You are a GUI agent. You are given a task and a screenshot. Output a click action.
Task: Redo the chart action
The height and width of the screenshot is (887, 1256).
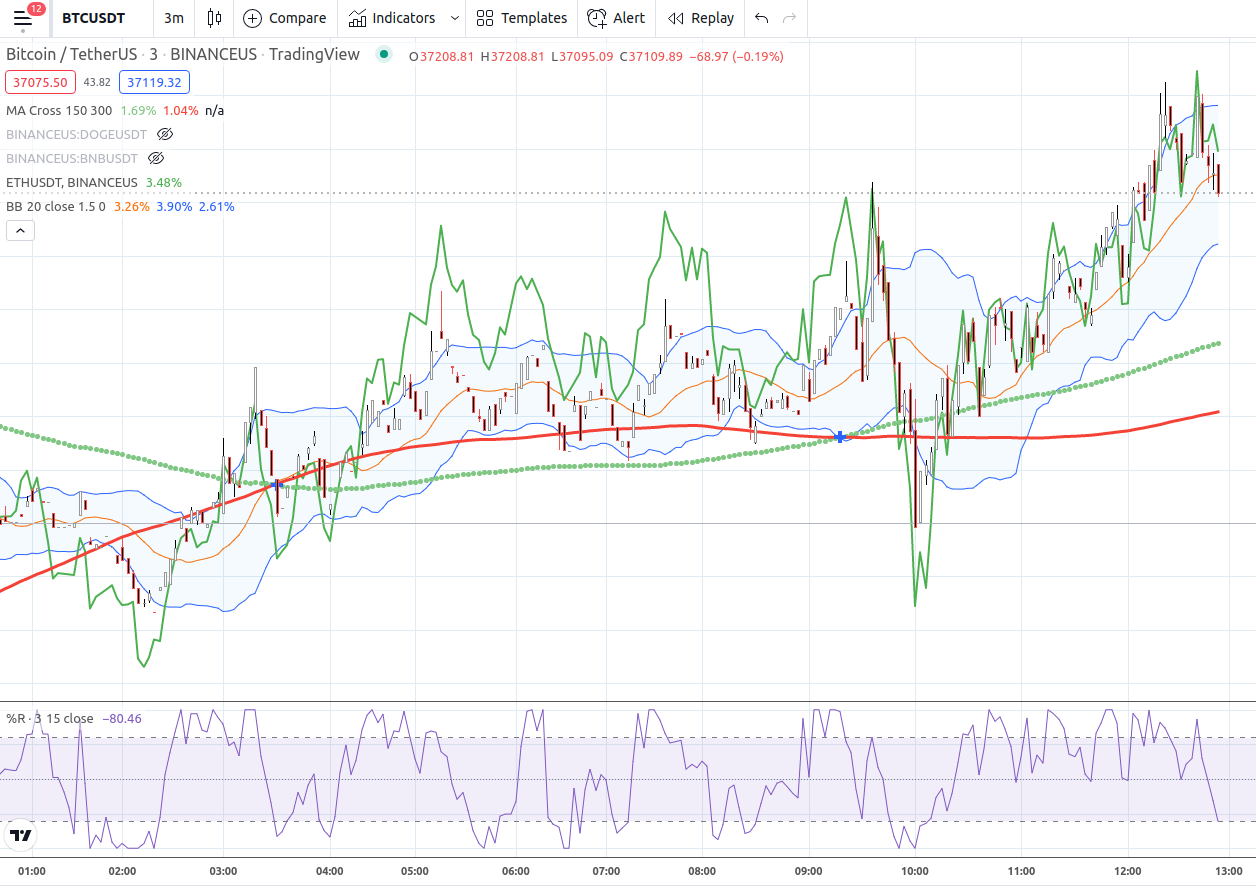[790, 18]
